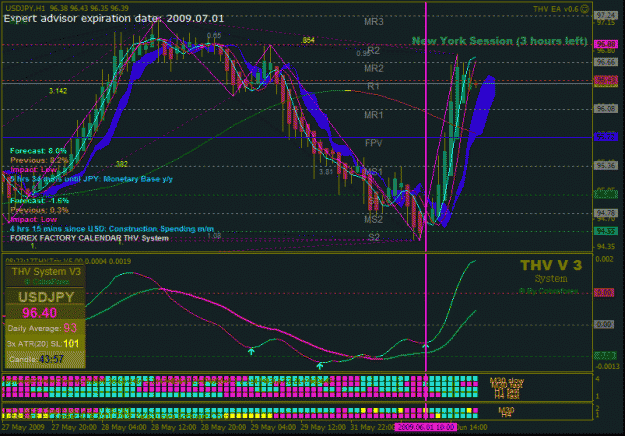The height and width of the screenshot is (436, 625).
Task: Click the 3x ATR(20) SL: 101 row
Action: pos(43,344)
